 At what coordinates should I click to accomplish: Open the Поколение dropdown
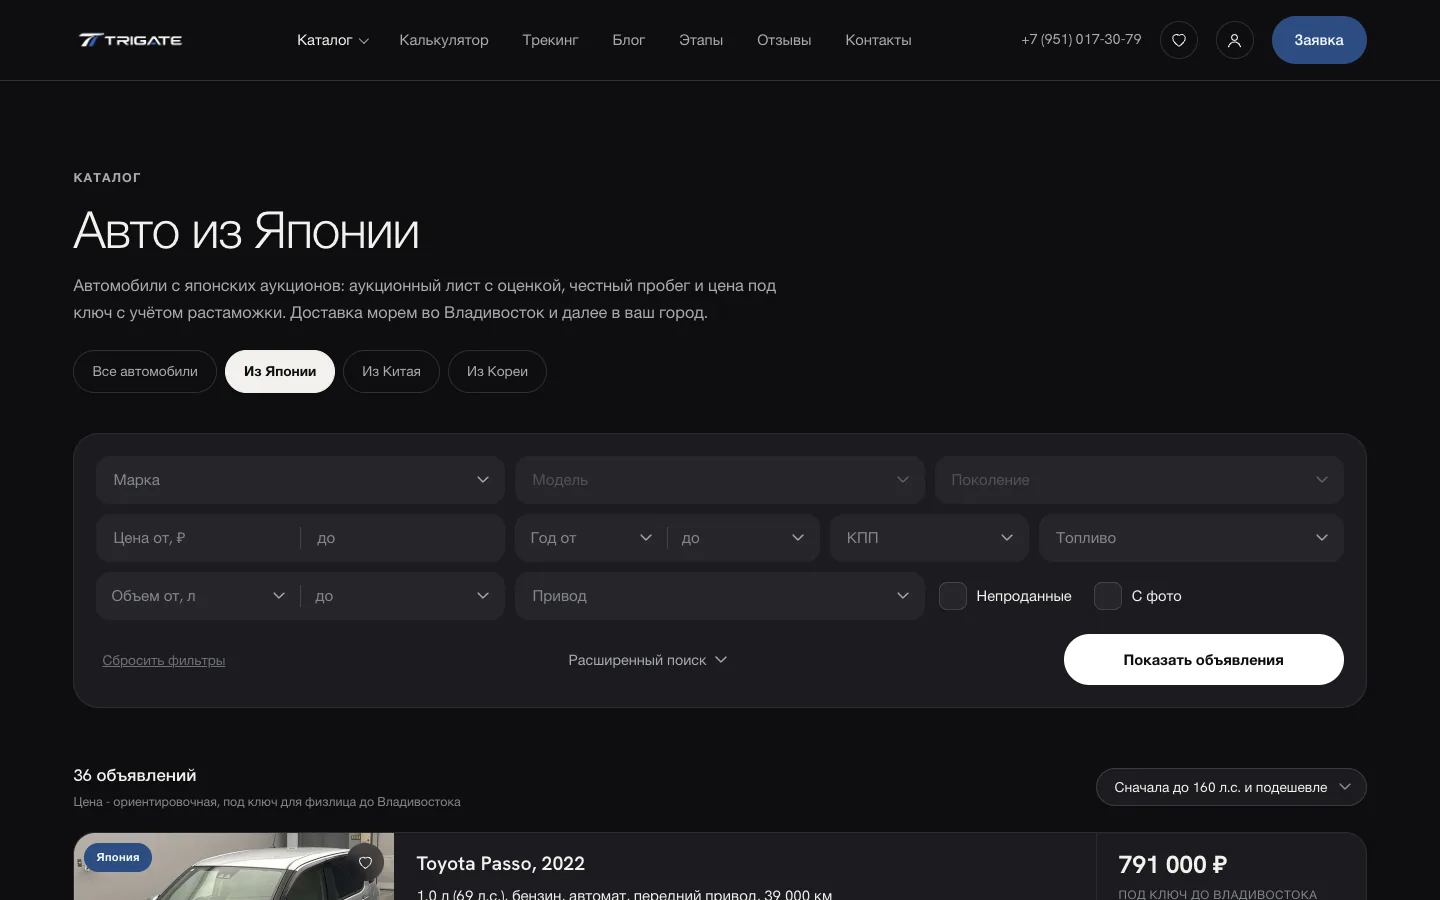pos(1139,480)
